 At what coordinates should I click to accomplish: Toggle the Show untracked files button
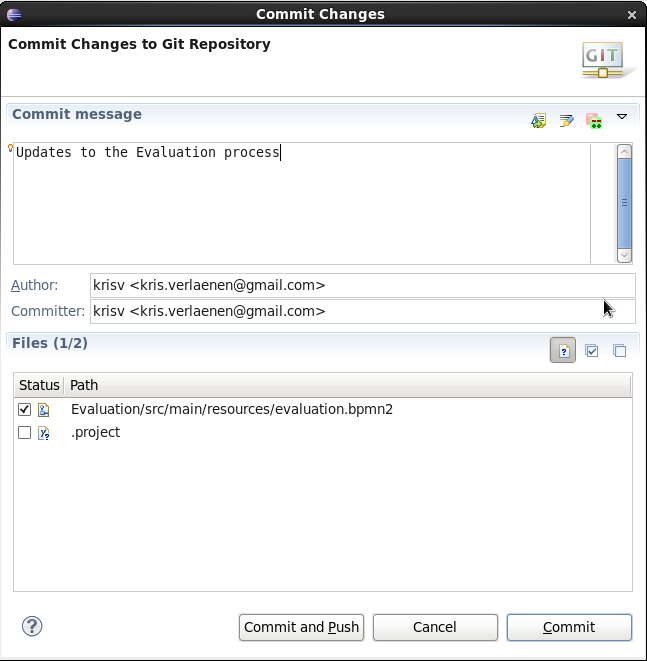(563, 351)
